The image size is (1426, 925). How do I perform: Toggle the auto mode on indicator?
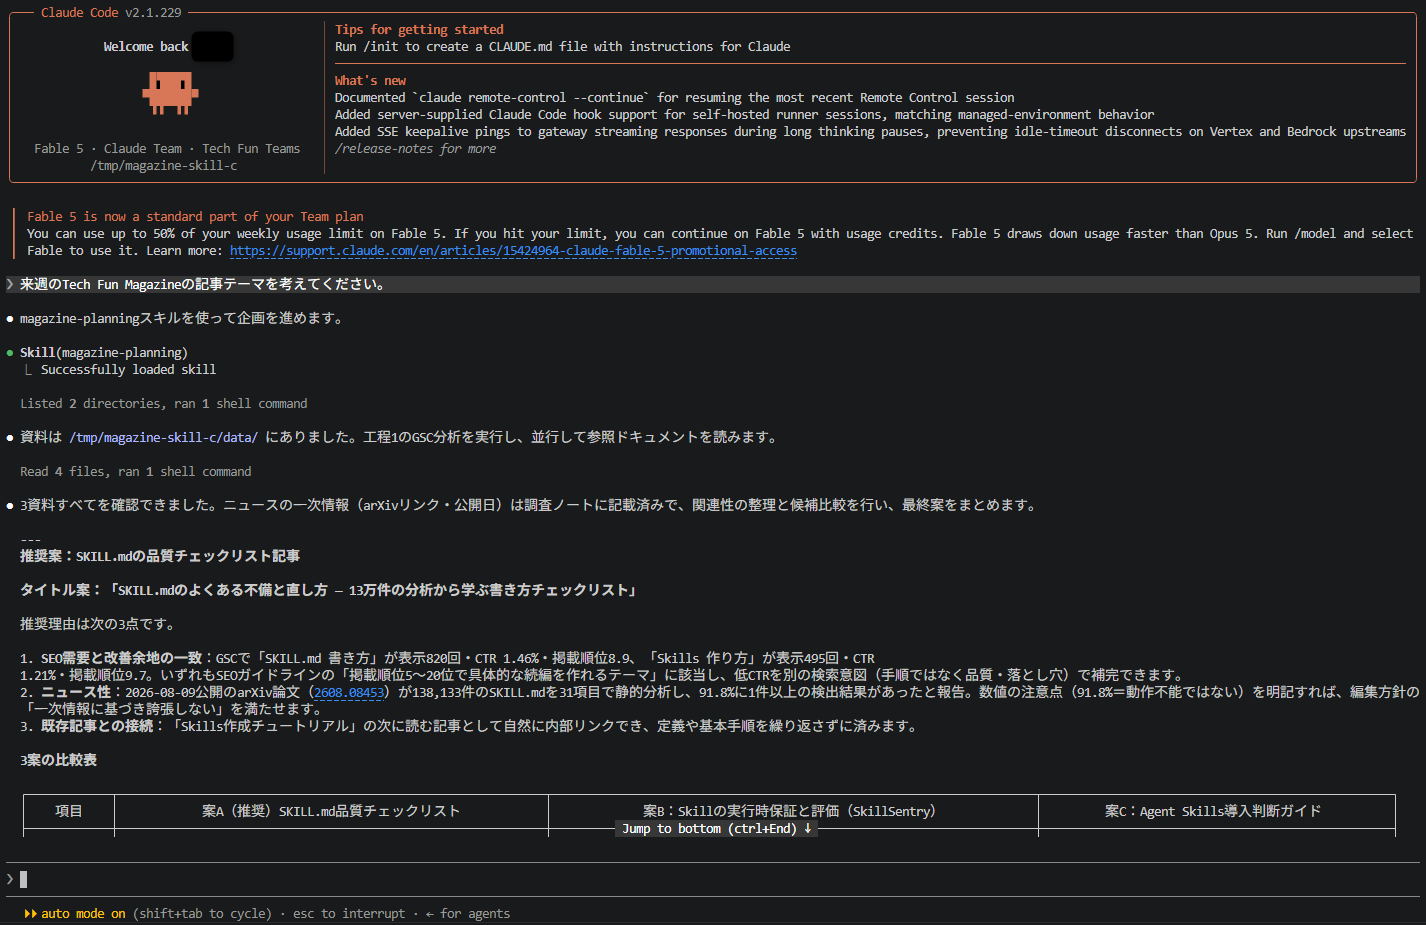(x=83, y=914)
